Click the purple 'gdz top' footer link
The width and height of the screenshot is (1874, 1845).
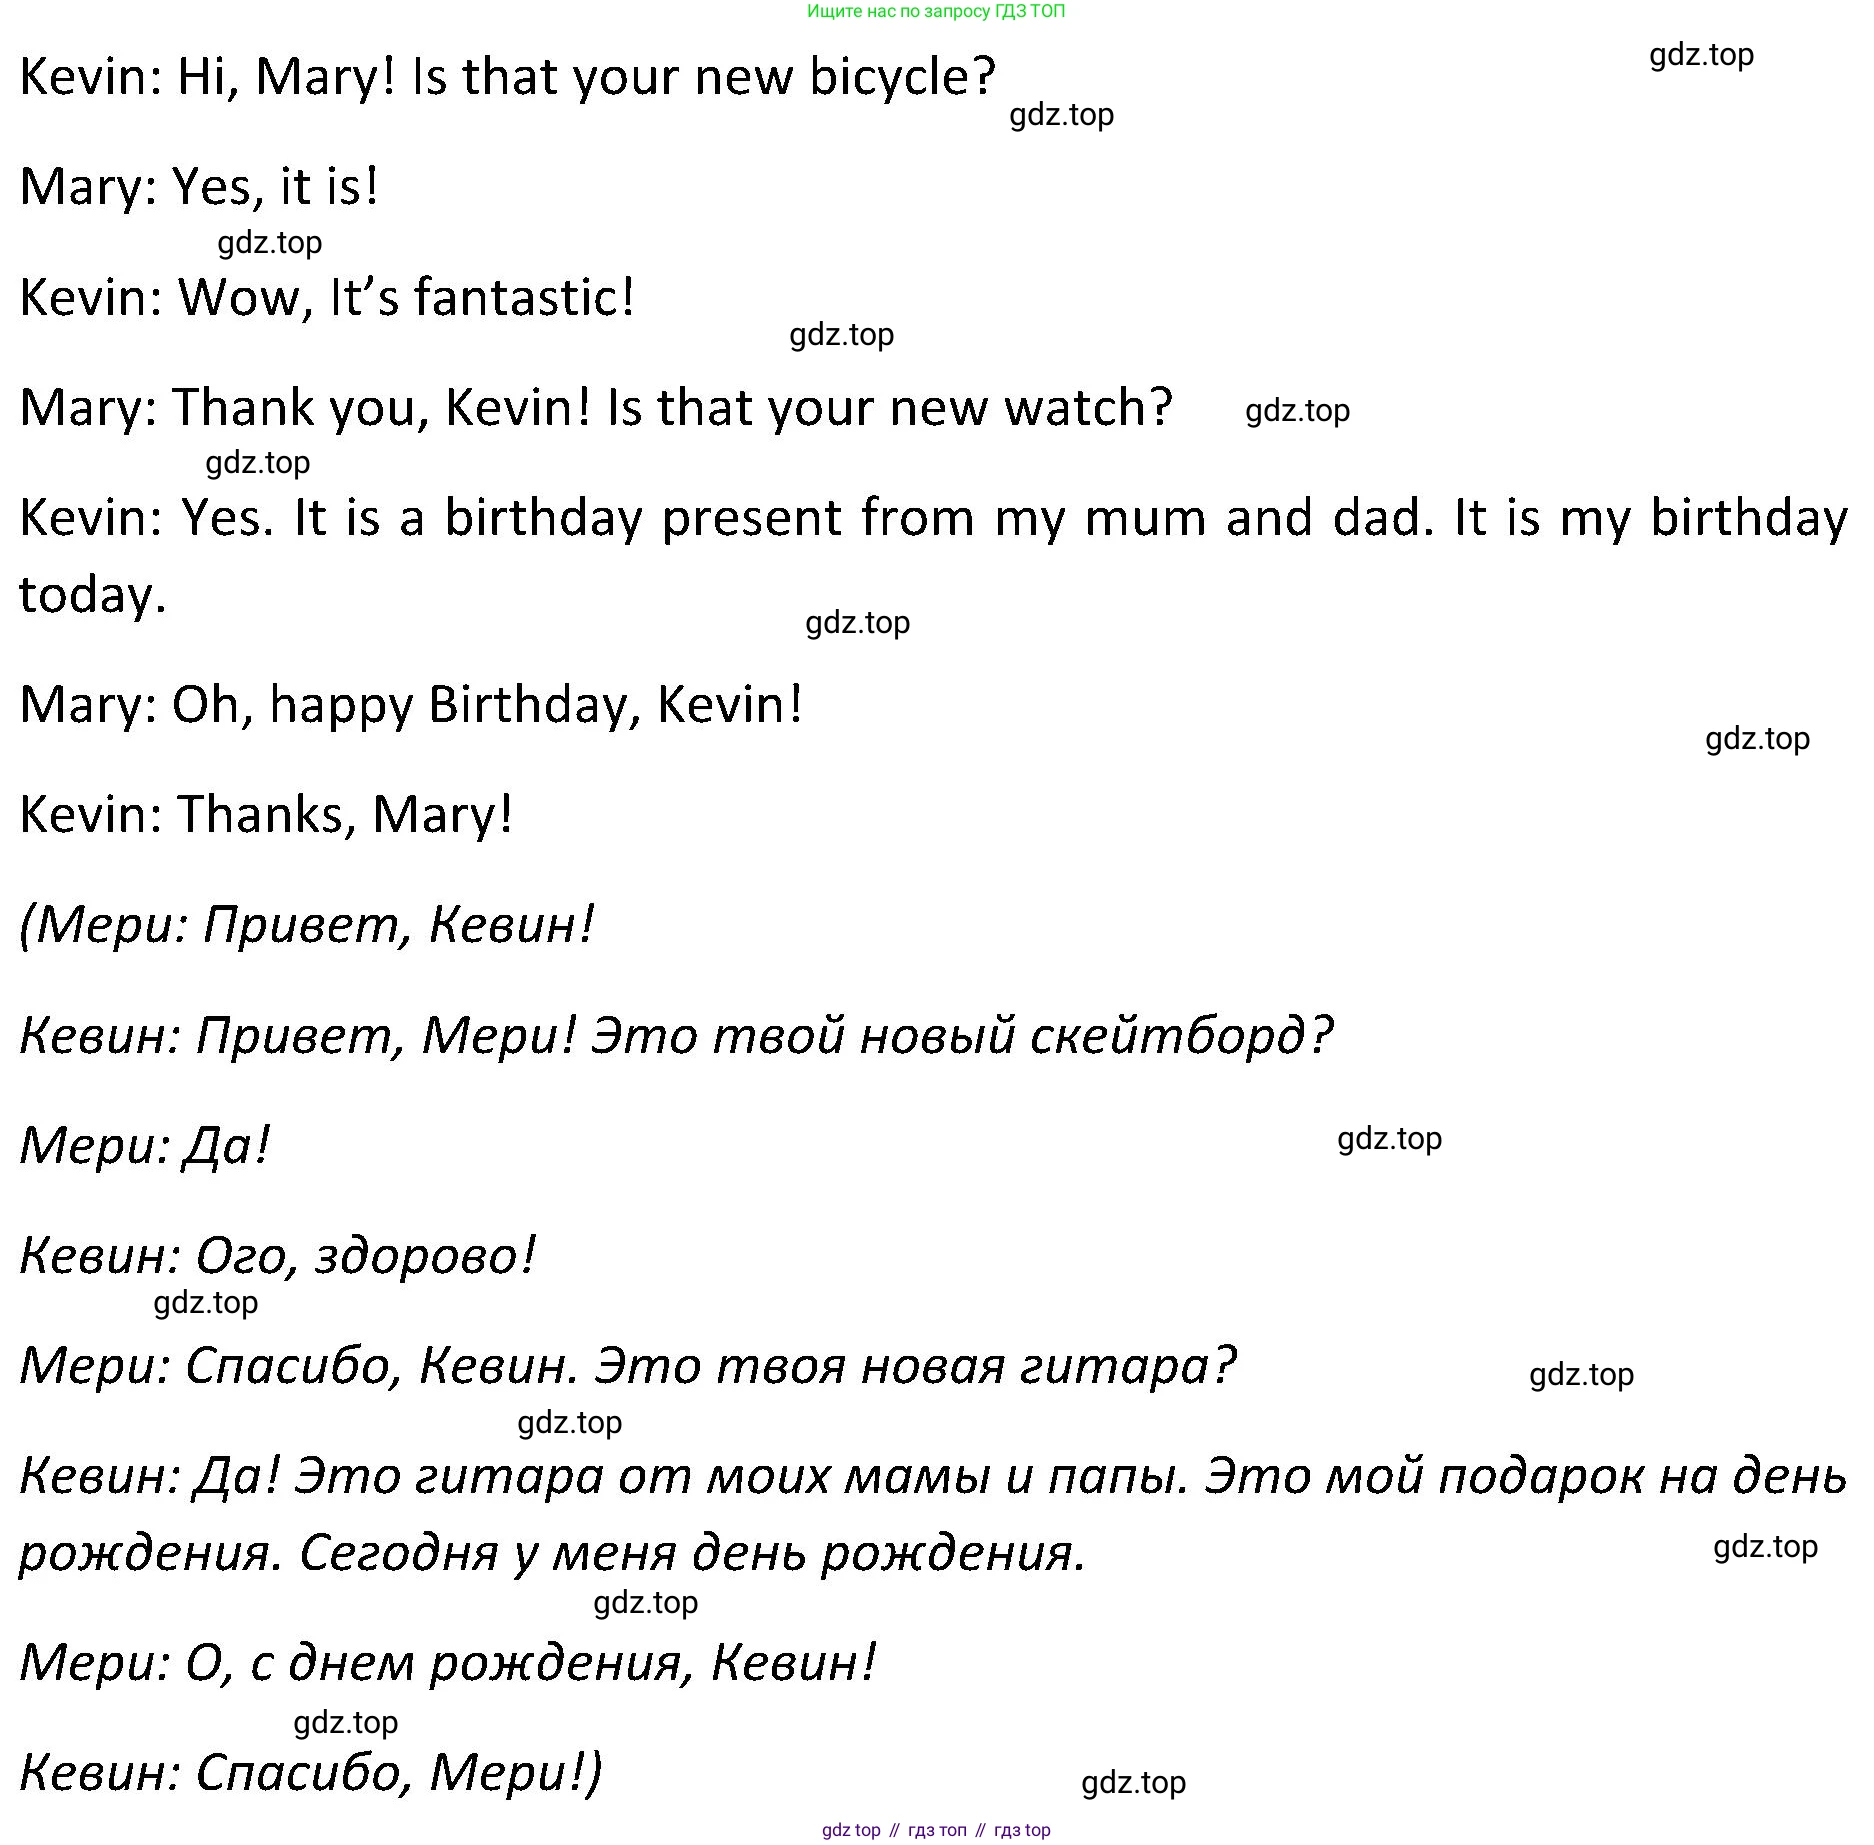851,1830
